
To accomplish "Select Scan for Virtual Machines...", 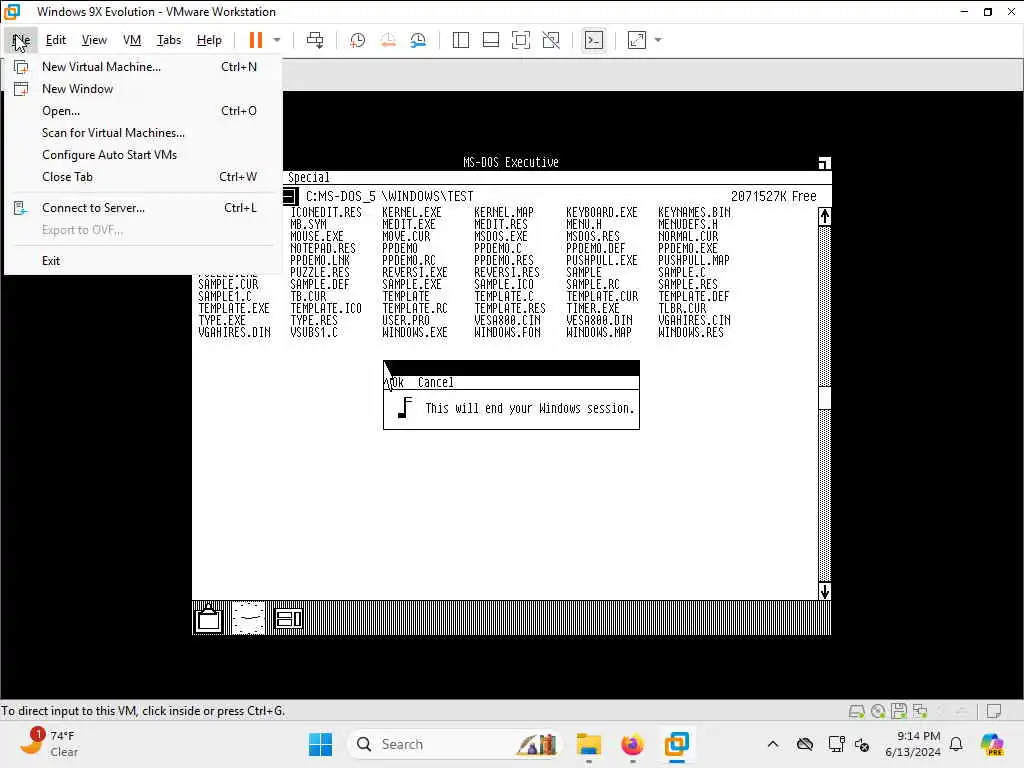I will pos(144,133).
